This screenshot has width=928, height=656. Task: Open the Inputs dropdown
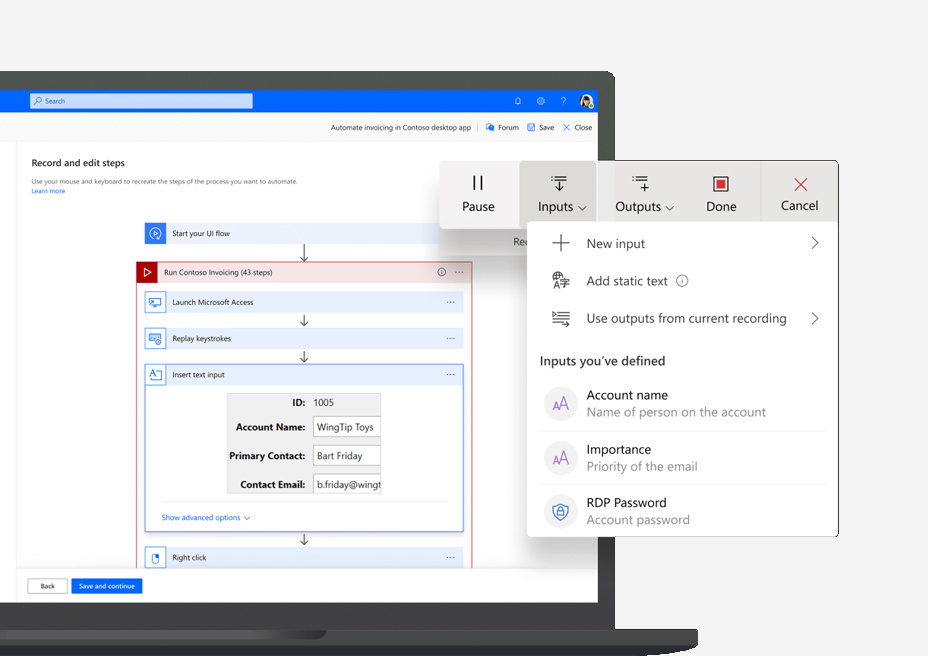click(558, 194)
